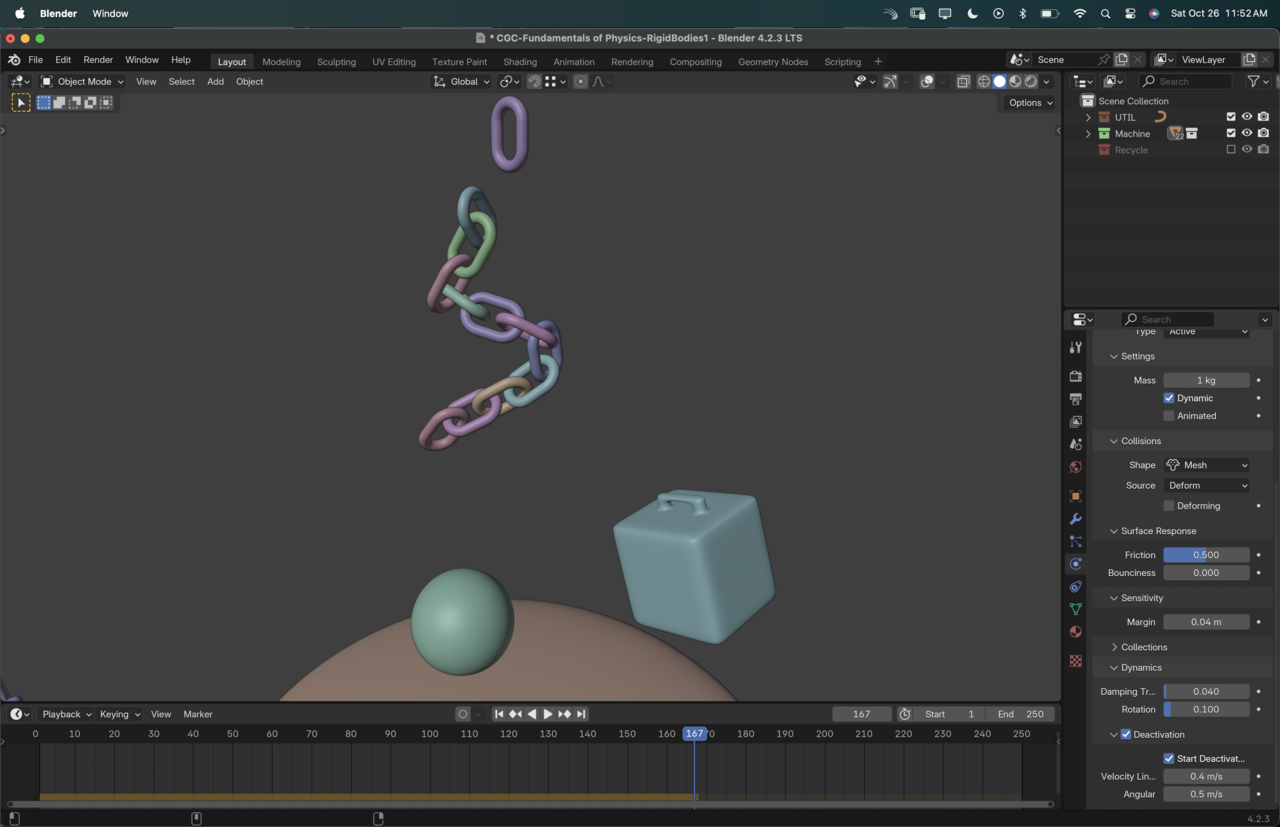1280x827 pixels.
Task: Open the collision Source dropdown
Action: point(1207,485)
